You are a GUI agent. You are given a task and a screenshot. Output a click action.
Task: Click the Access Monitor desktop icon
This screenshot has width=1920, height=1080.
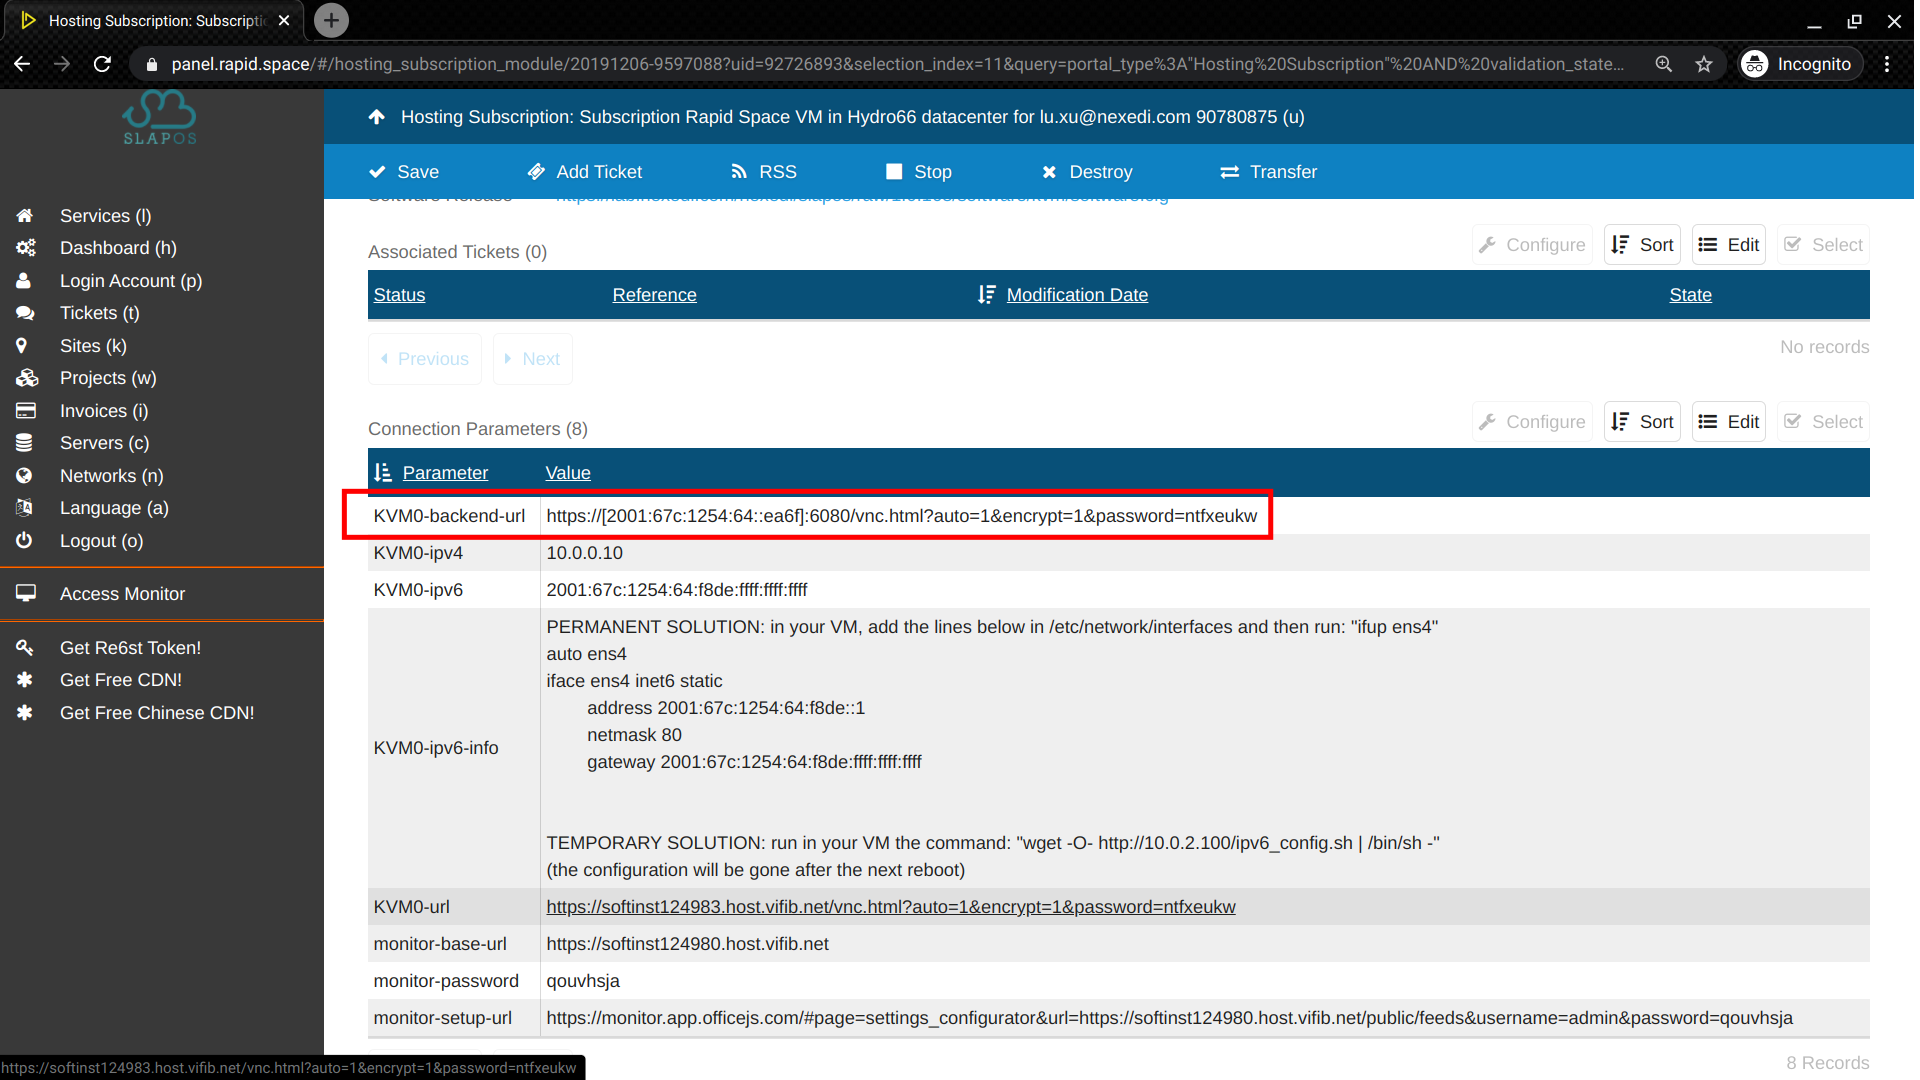point(26,594)
